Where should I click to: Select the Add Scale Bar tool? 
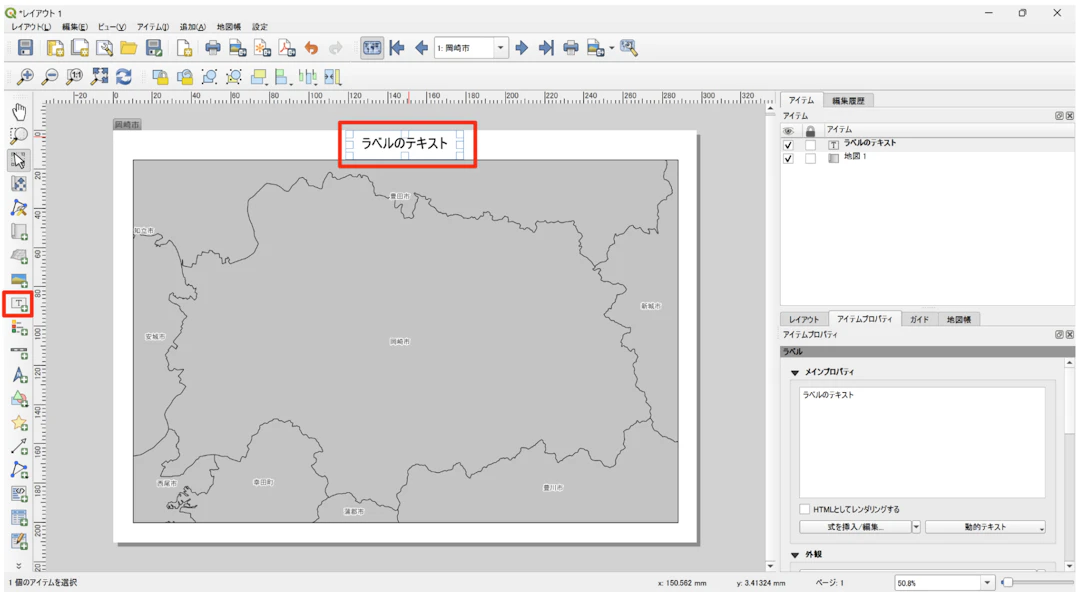18,352
